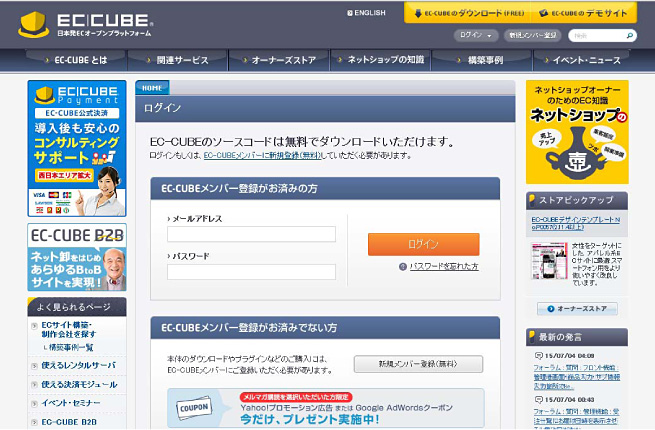This screenshot has width=655, height=430.
Task: Follow the EC-CUBEメンバーに新規登録(無料) link
Action: point(262,155)
